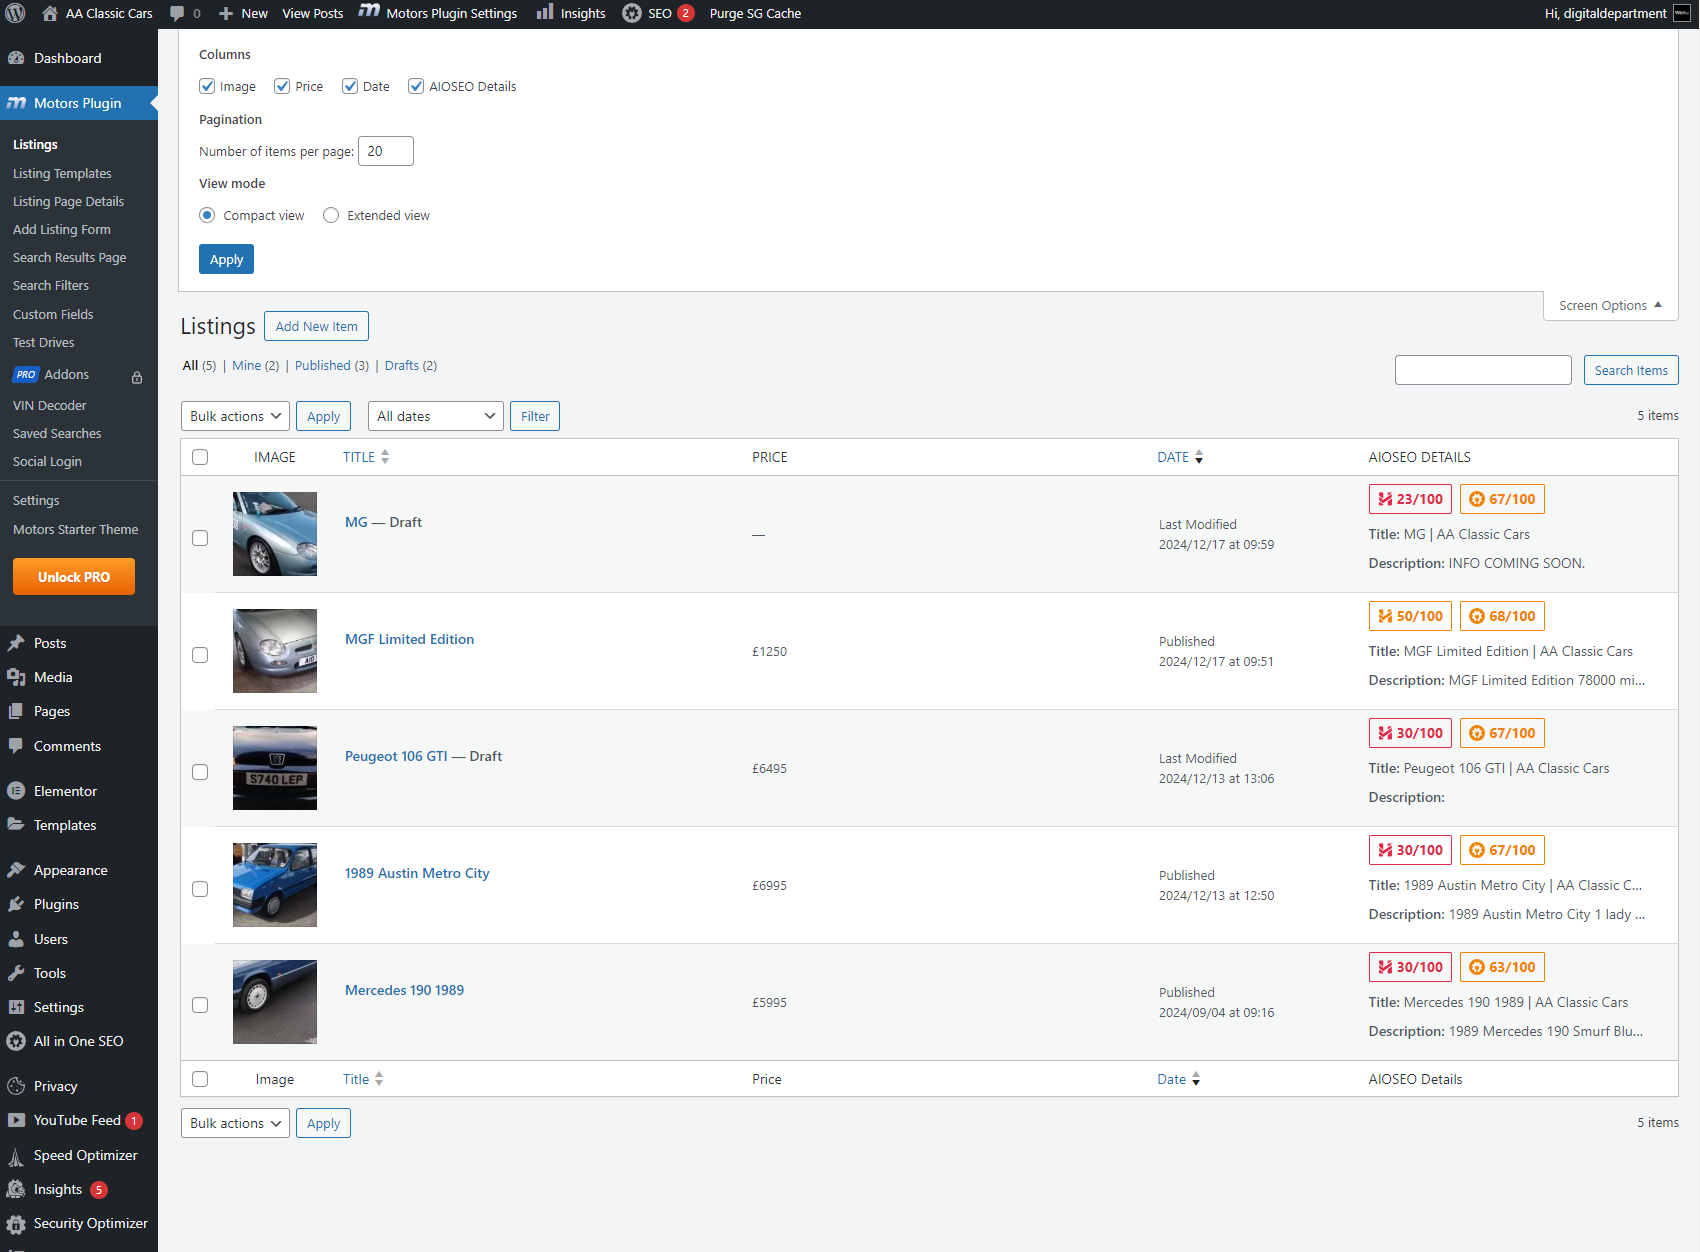
Task: Sort by Date in table footer
Action: (x=1179, y=1079)
